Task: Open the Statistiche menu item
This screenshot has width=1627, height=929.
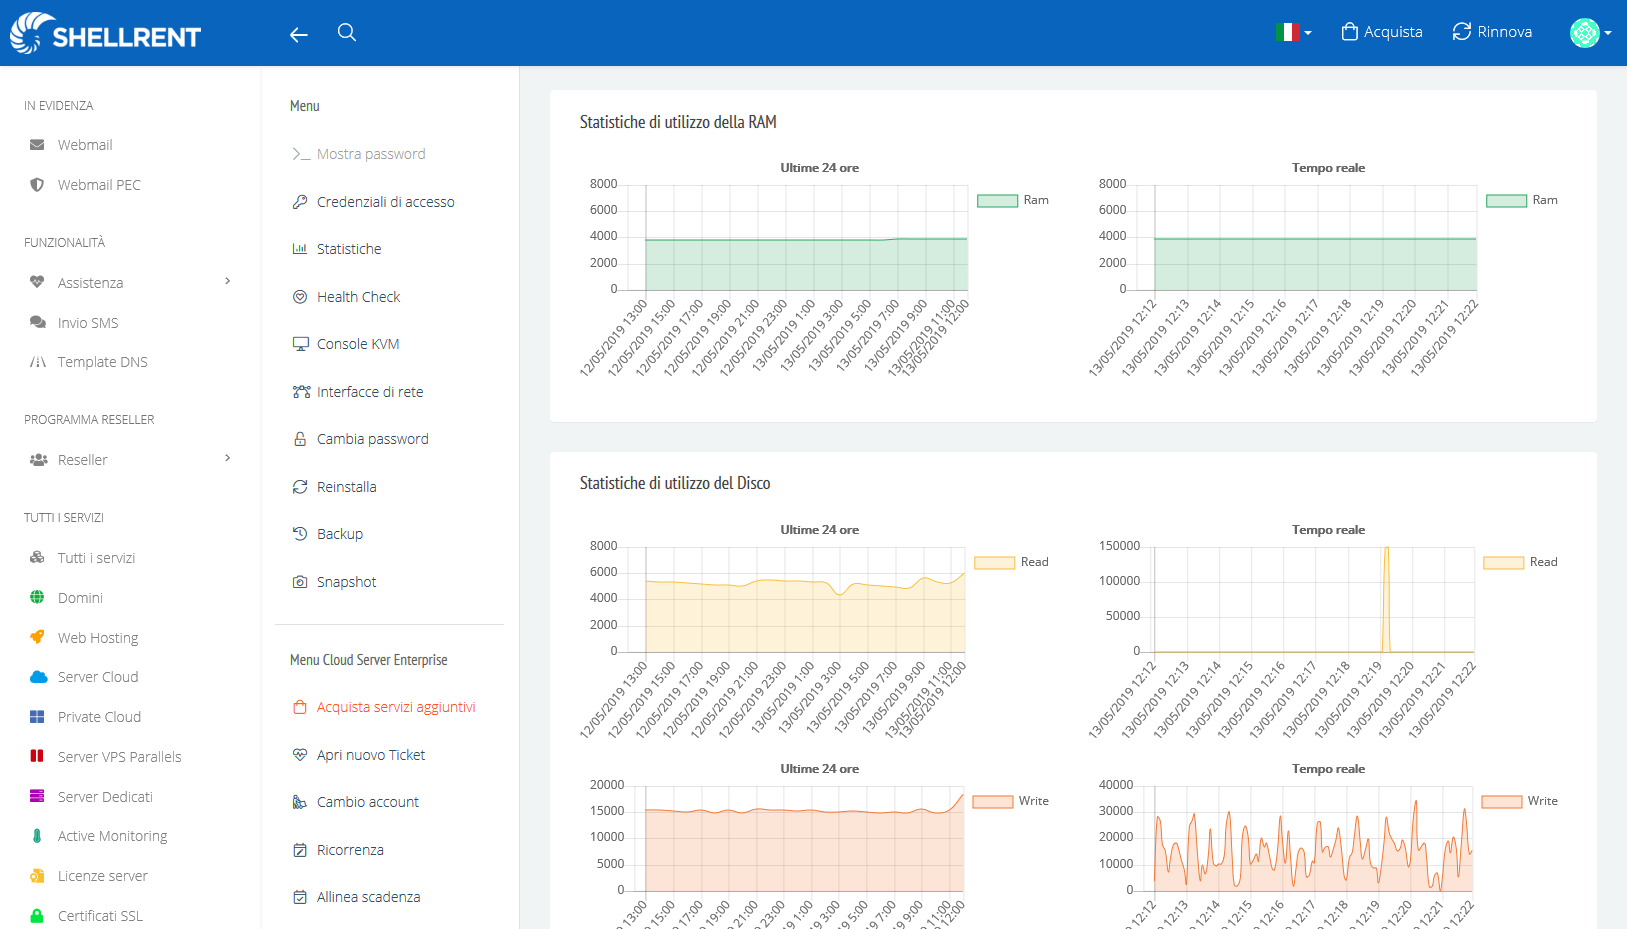Action: pyautogui.click(x=336, y=249)
